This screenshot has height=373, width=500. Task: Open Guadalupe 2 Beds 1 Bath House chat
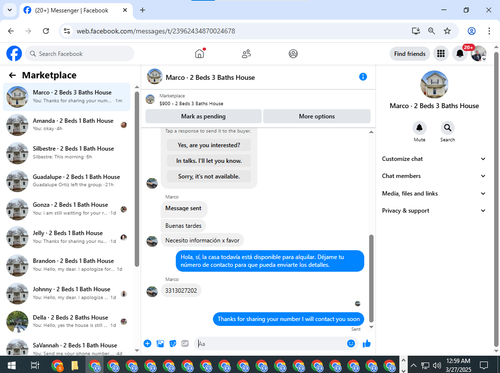click(67, 181)
